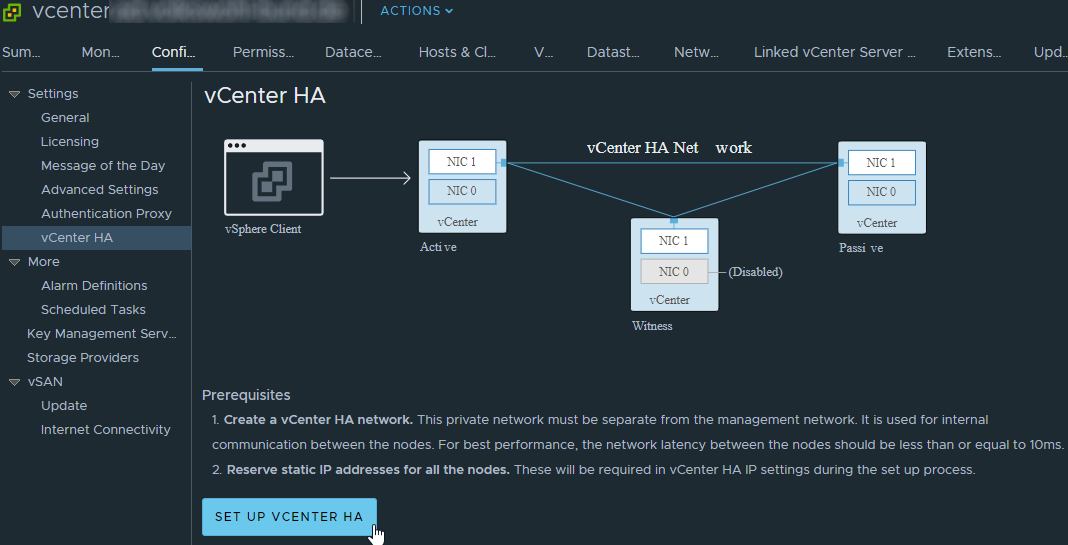Viewport: 1068px width, 545px height.
Task: Click the 'vSphere Client' diagram label
Action: [x=263, y=229]
